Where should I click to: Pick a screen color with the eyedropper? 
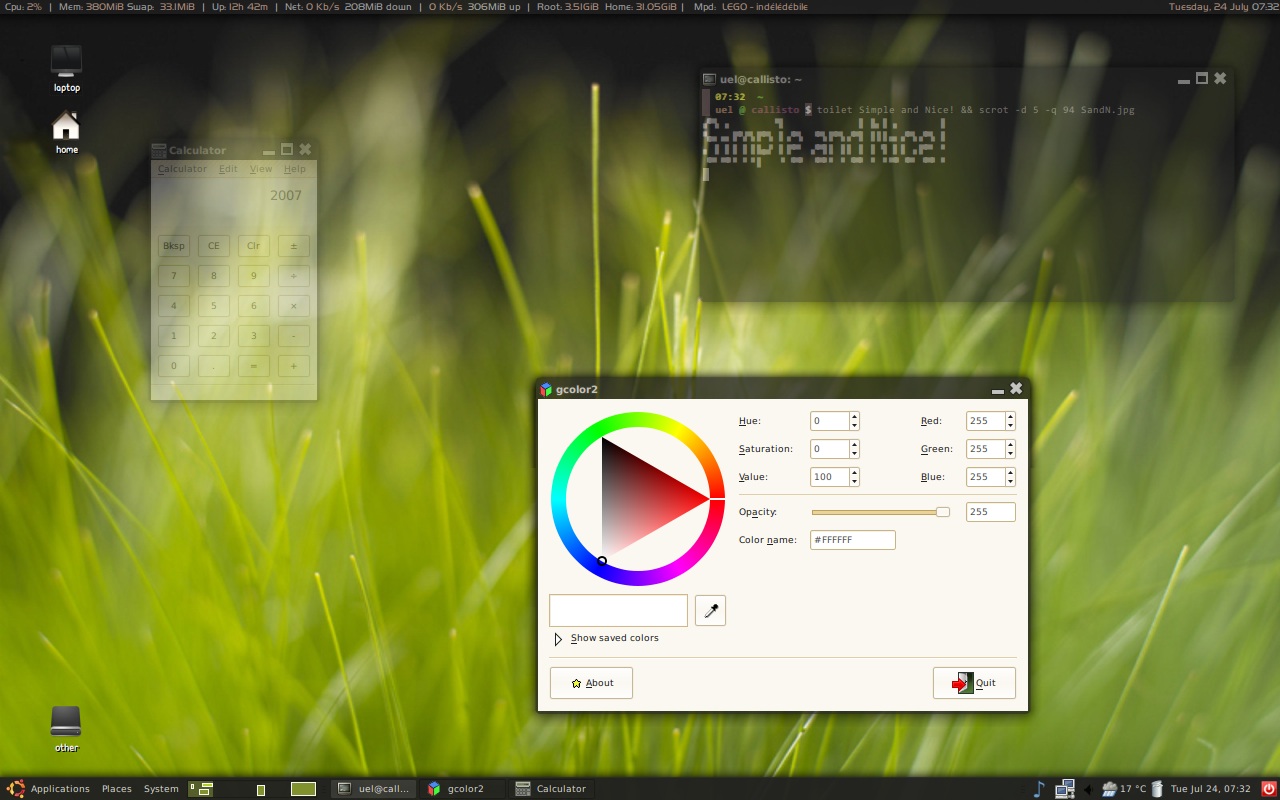(x=710, y=610)
